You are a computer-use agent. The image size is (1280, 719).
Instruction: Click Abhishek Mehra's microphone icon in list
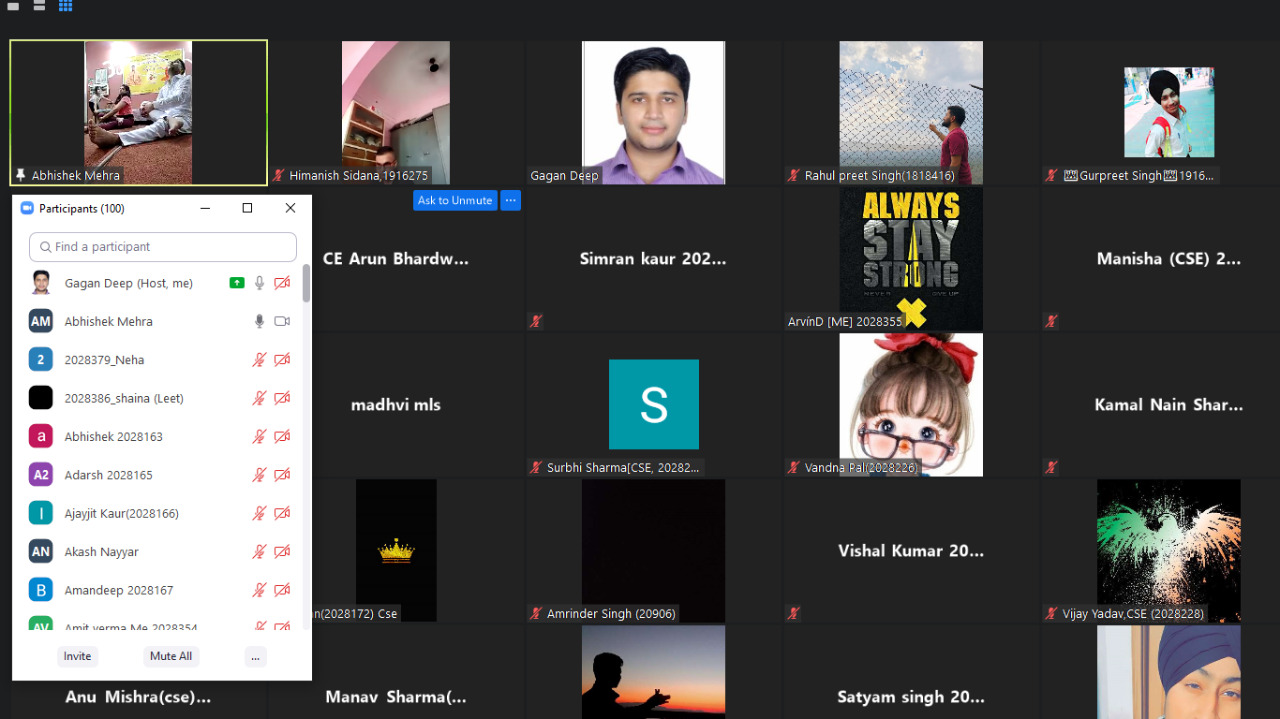[x=259, y=321]
